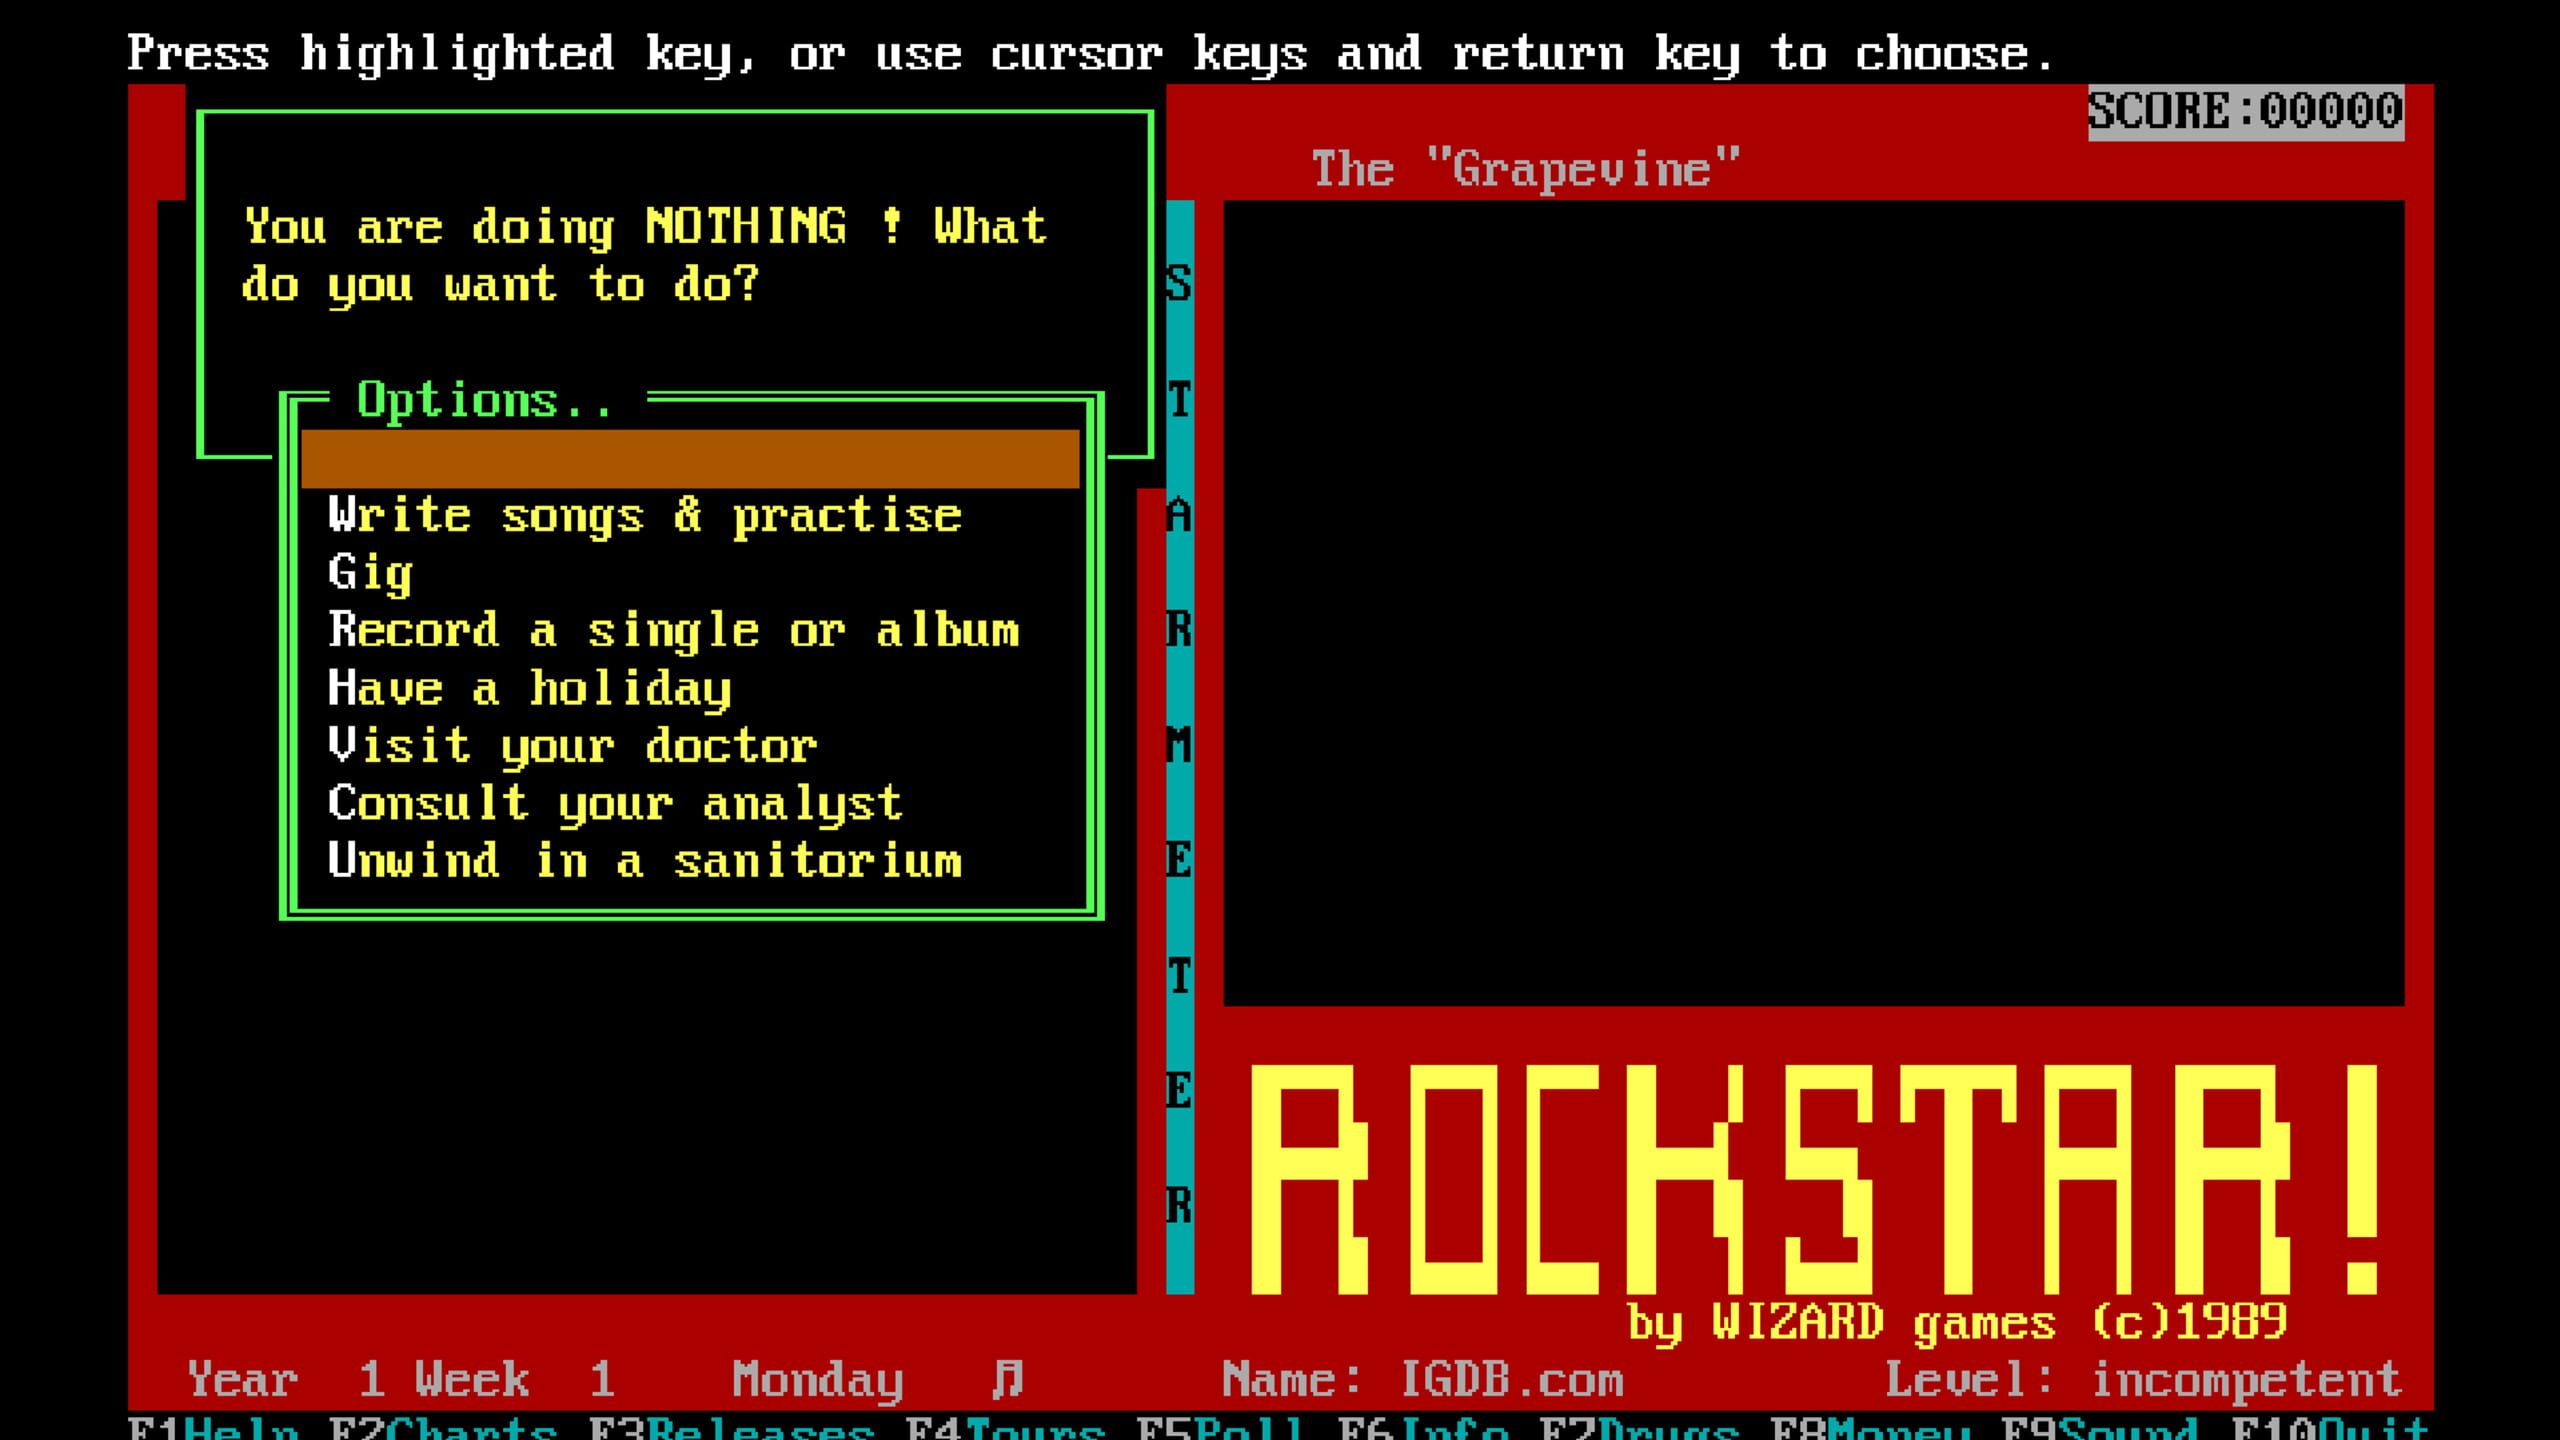The image size is (2560, 1440).
Task: Click the SCORE counter display
Action: [2245, 111]
